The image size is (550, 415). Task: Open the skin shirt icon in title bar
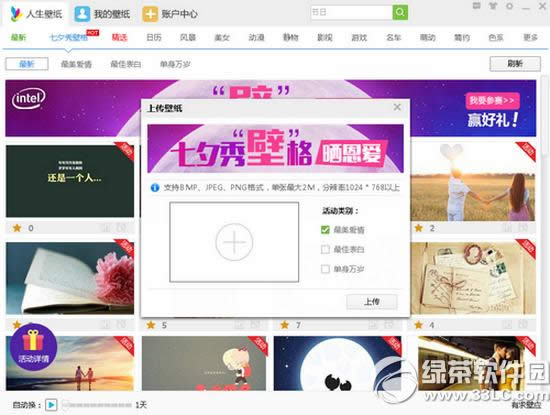click(493, 6)
